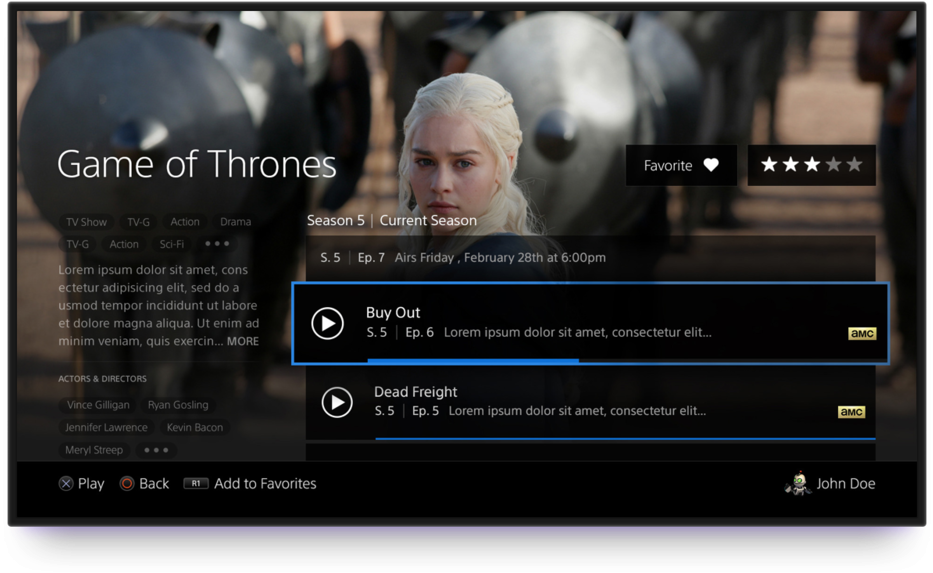Click the Season 5 label
The height and width of the screenshot is (573, 933).
[336, 220]
